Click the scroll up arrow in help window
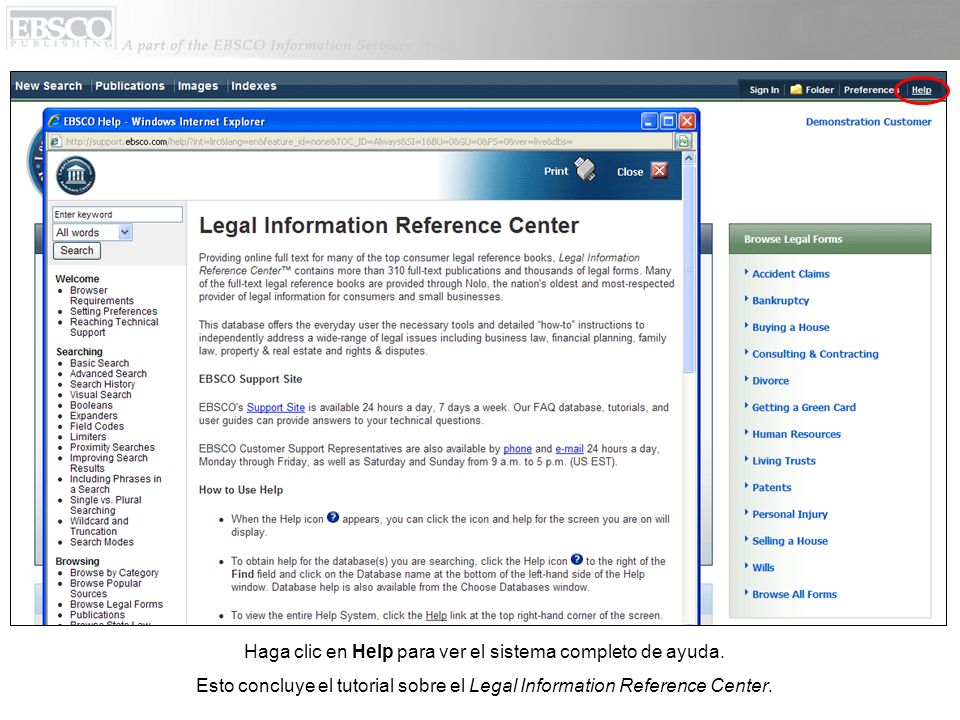The height and width of the screenshot is (720, 960). click(x=688, y=158)
